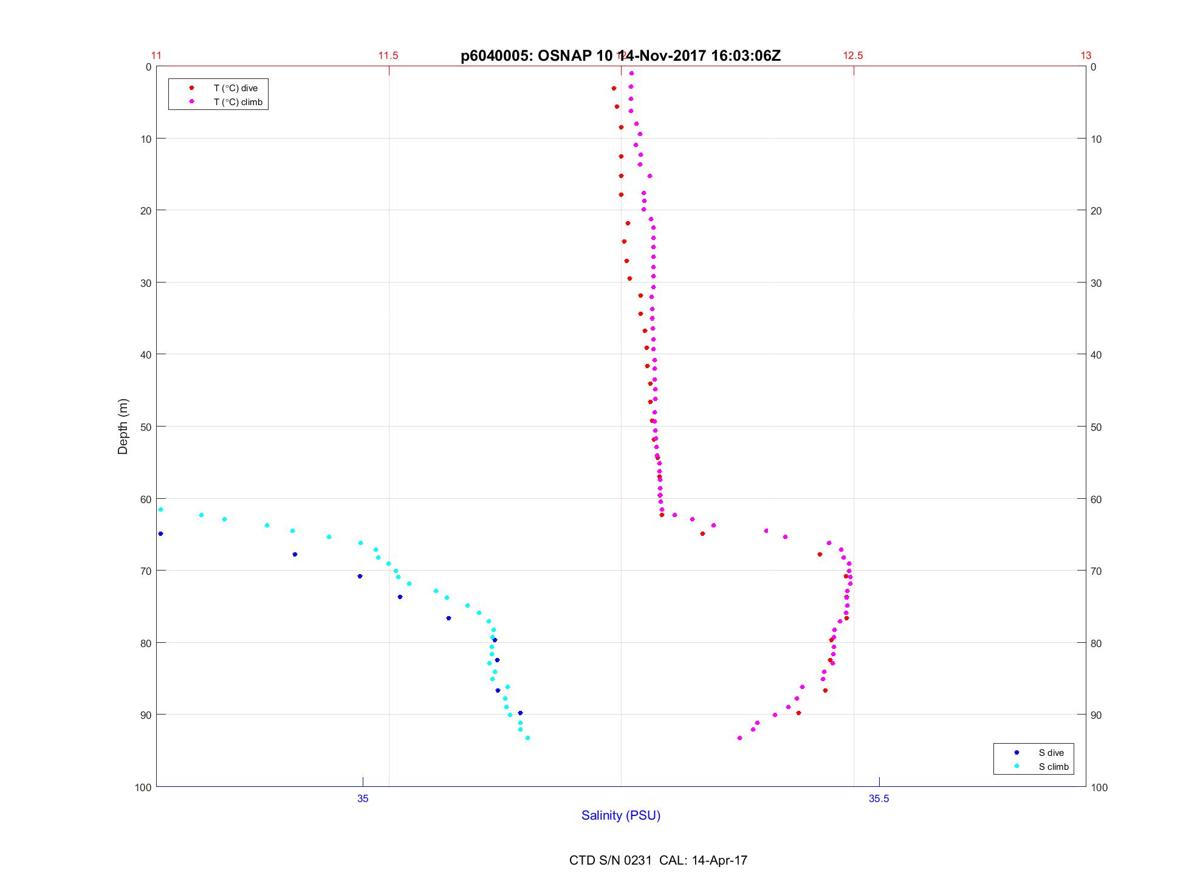The height and width of the screenshot is (885, 1200).
Task: Click depth tick 10 on left axis
Action: [145, 139]
